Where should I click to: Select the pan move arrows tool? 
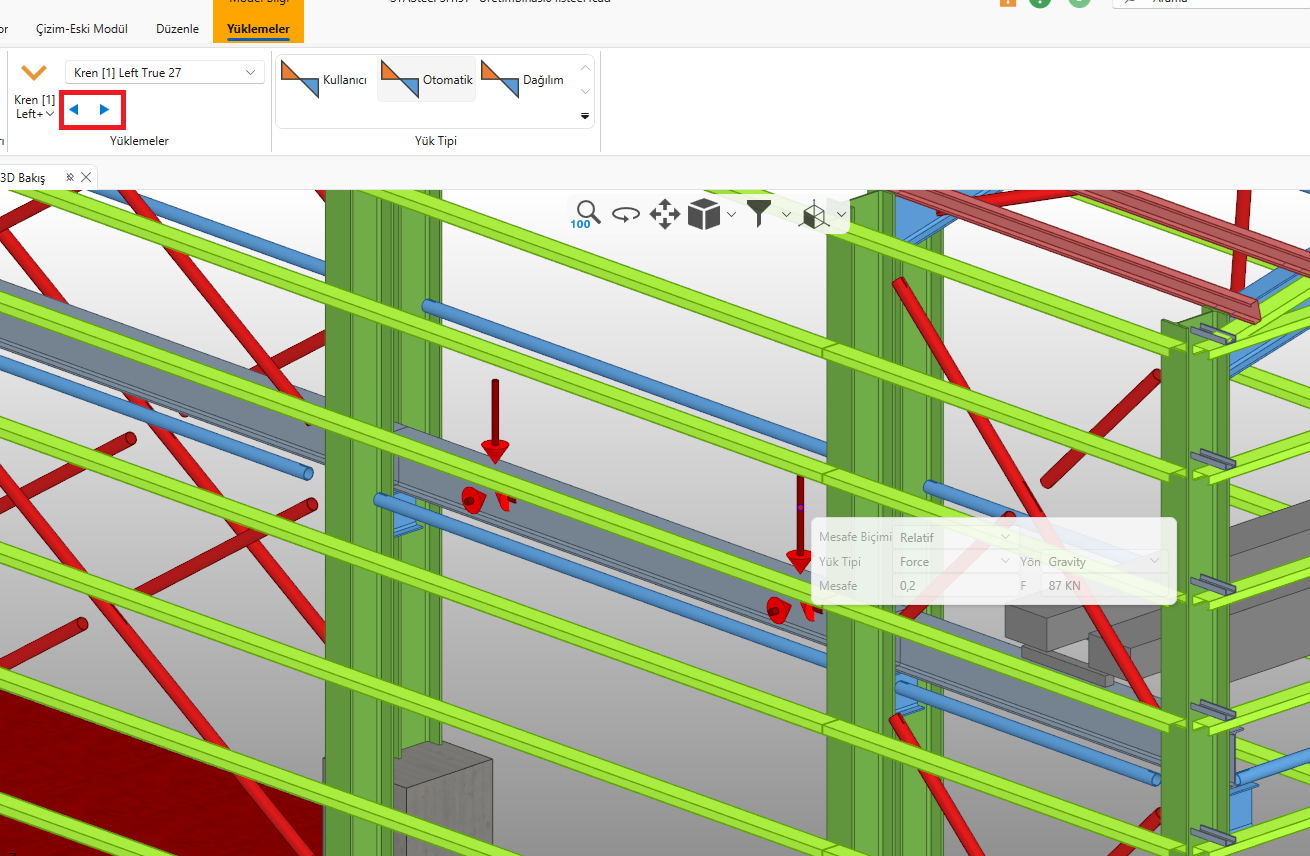point(665,214)
